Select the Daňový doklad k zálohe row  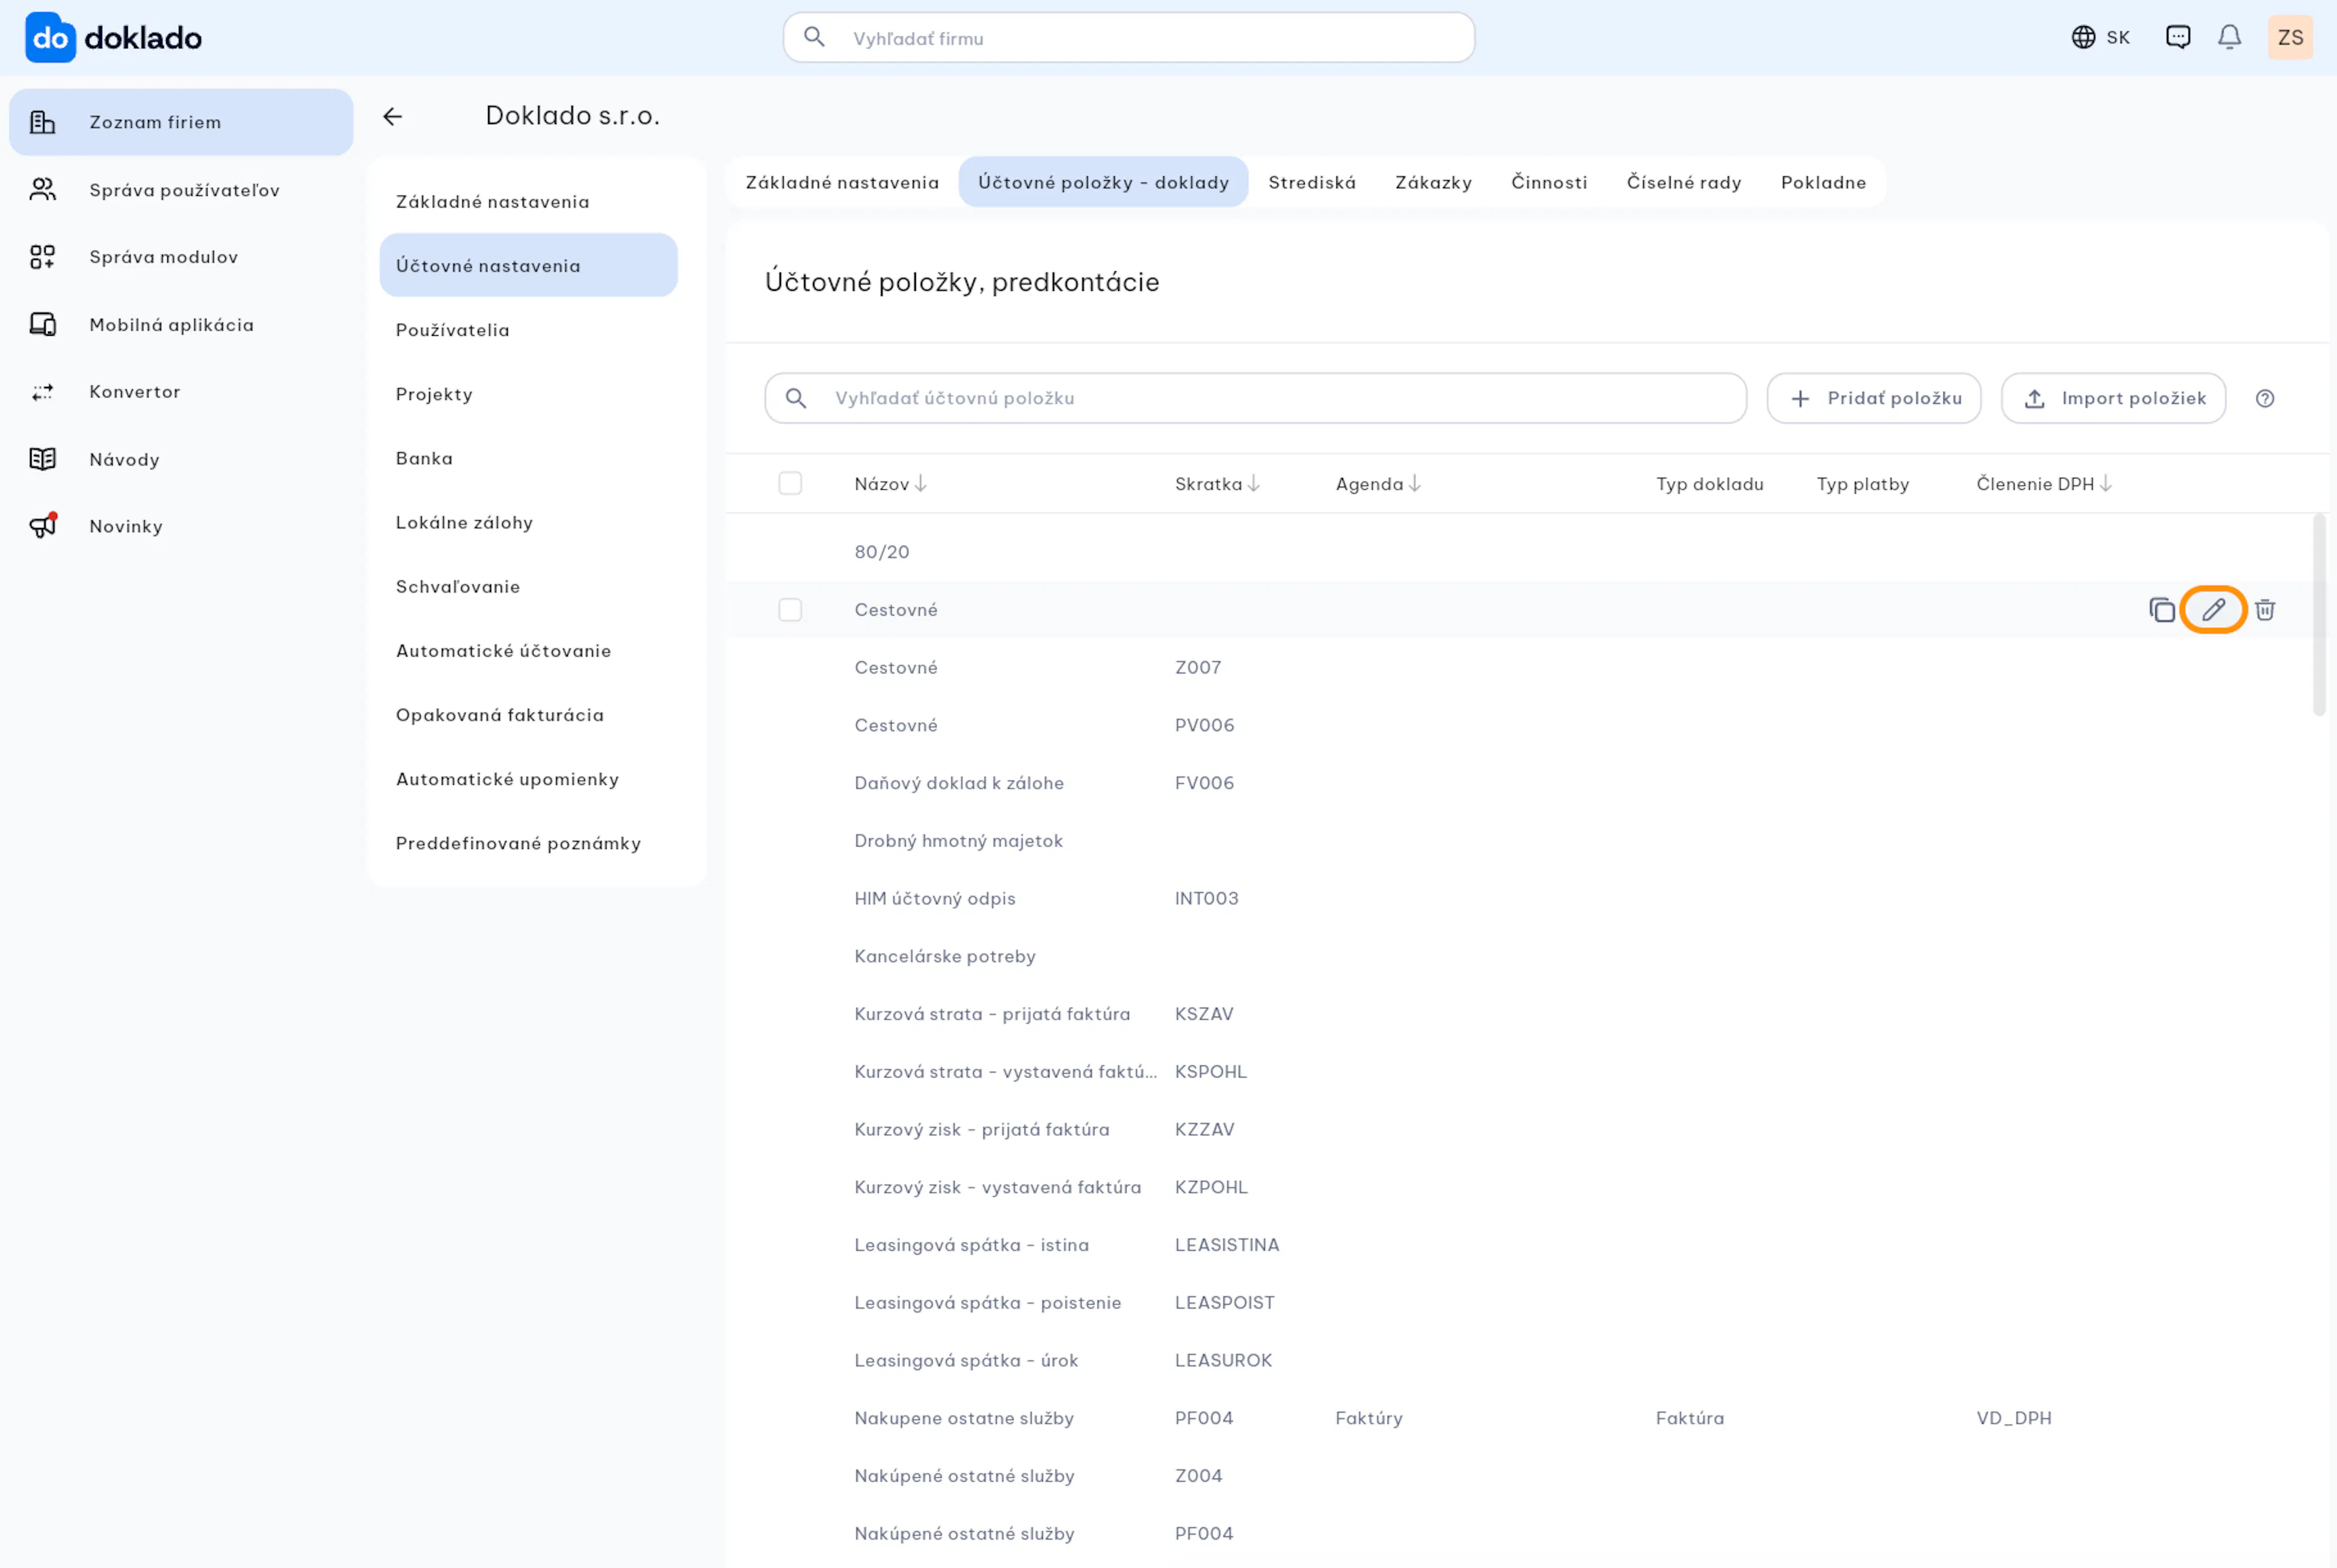pos(1519,783)
